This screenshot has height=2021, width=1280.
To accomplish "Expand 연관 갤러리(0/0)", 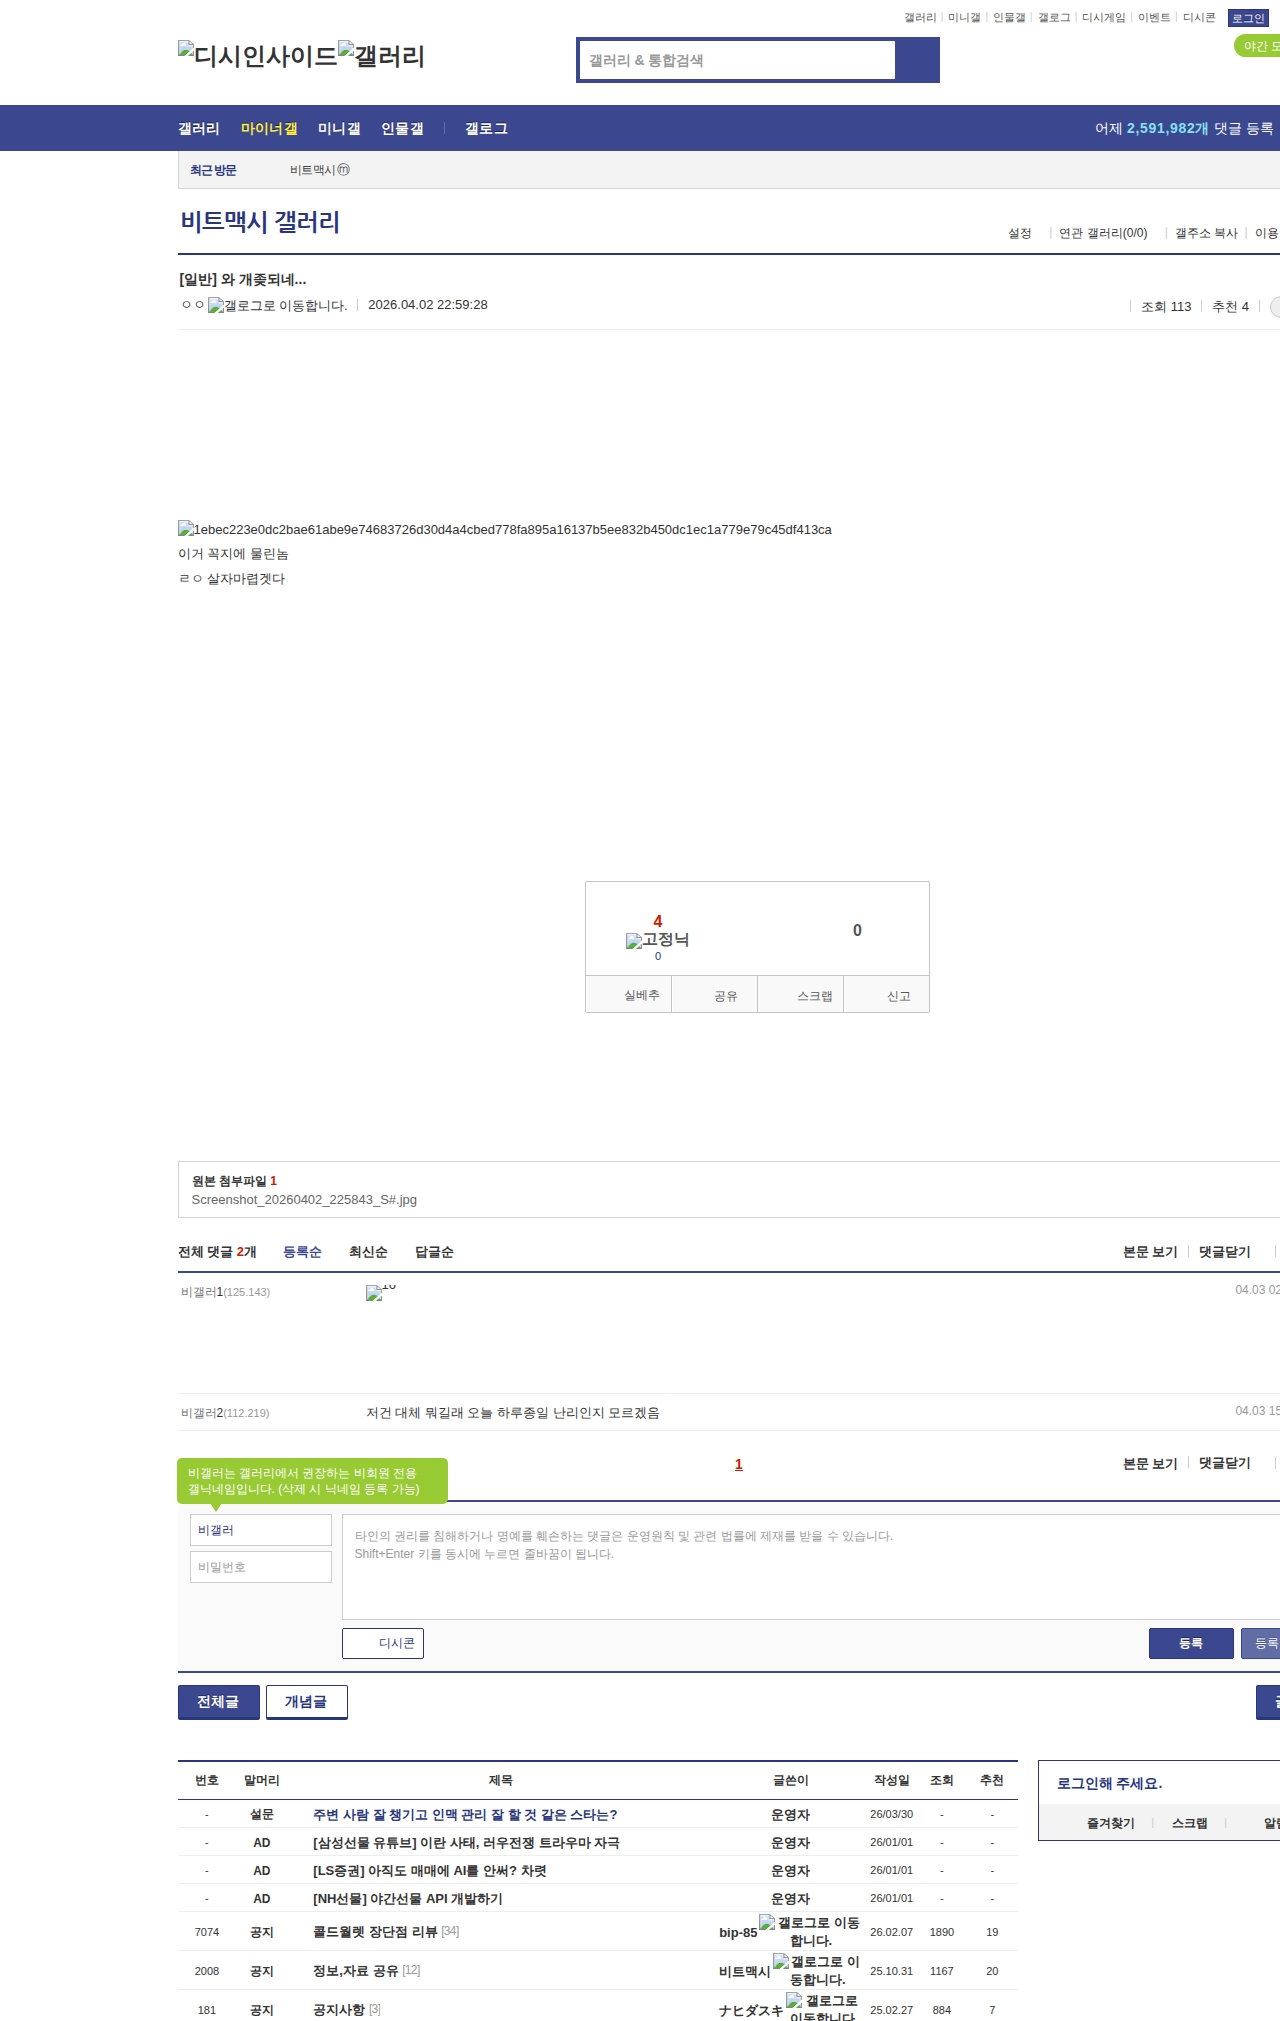I will tap(1103, 233).
